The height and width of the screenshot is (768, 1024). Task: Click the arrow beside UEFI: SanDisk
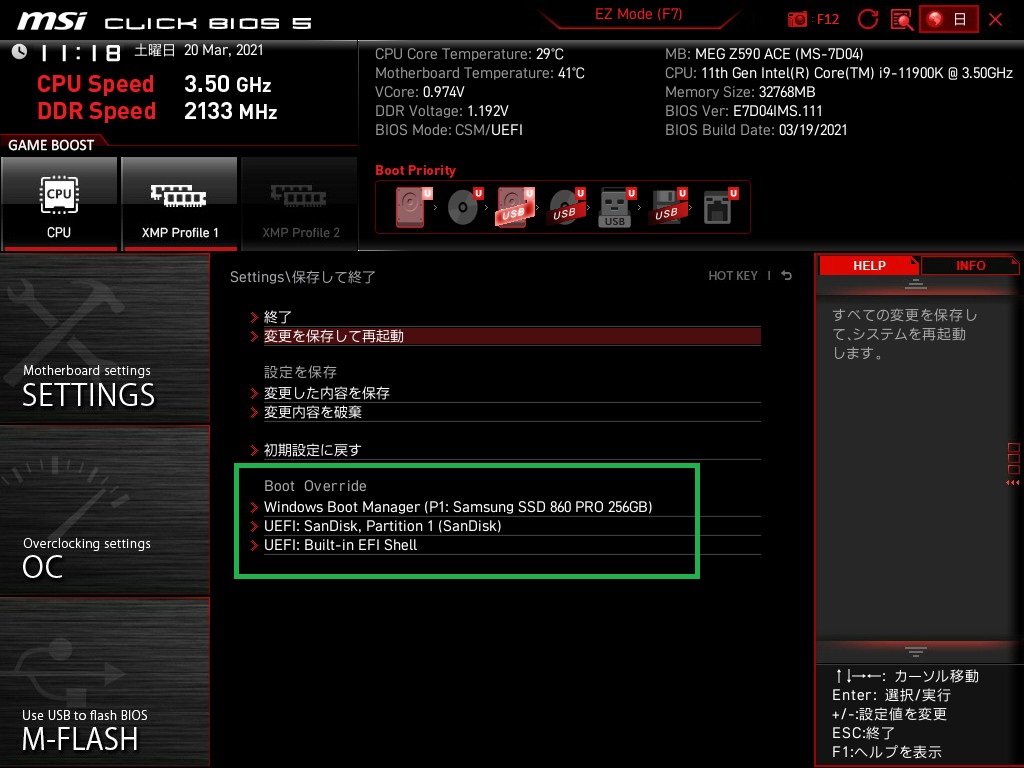point(254,526)
